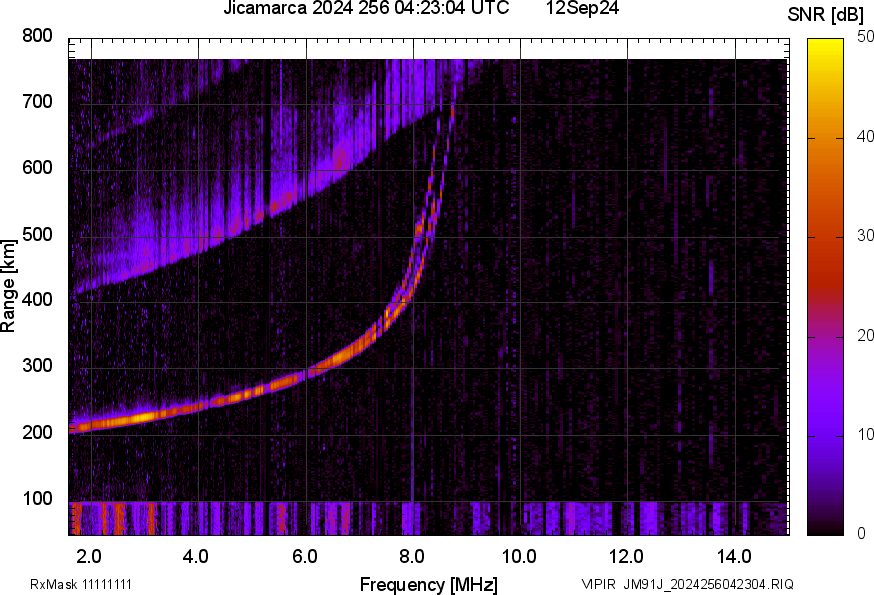Click the '4.0' frequency tick label
This screenshot has height=595, width=874.
click(x=196, y=557)
